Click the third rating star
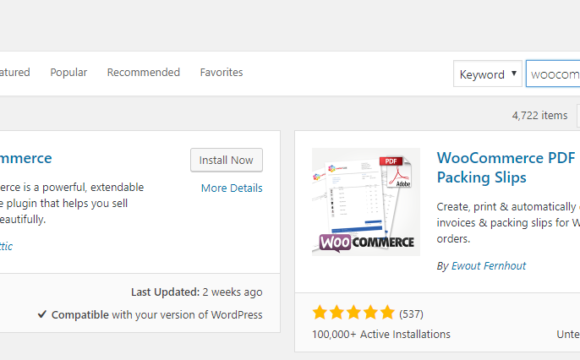580x360 pixels. [x=354, y=312]
